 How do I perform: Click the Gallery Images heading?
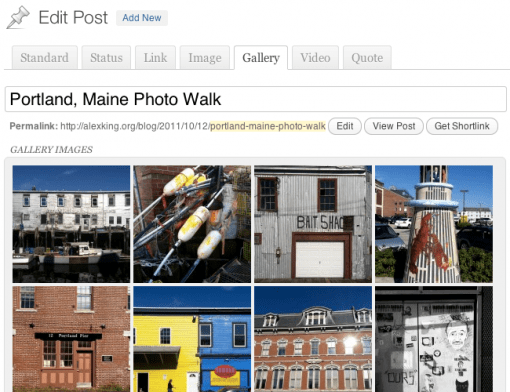pyautogui.click(x=51, y=150)
